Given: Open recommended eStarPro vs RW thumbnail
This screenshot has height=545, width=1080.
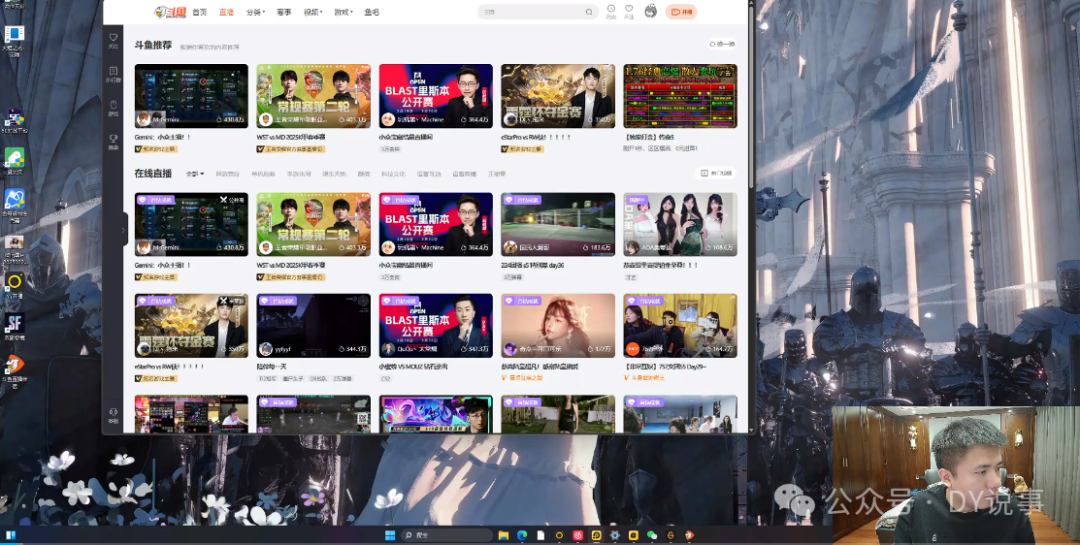Looking at the screenshot, I should coord(558,96).
